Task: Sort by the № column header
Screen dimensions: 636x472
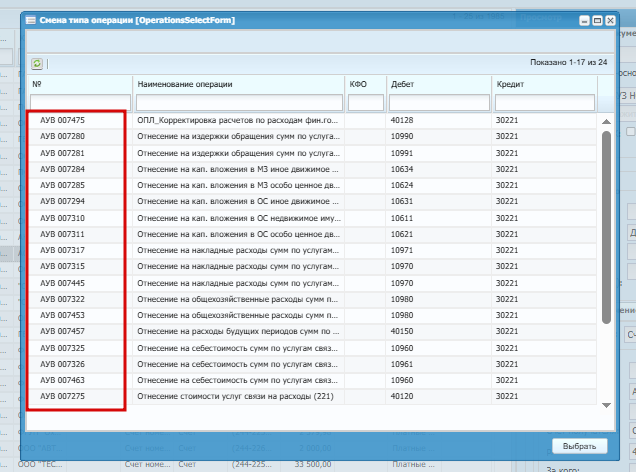Action: coord(80,84)
